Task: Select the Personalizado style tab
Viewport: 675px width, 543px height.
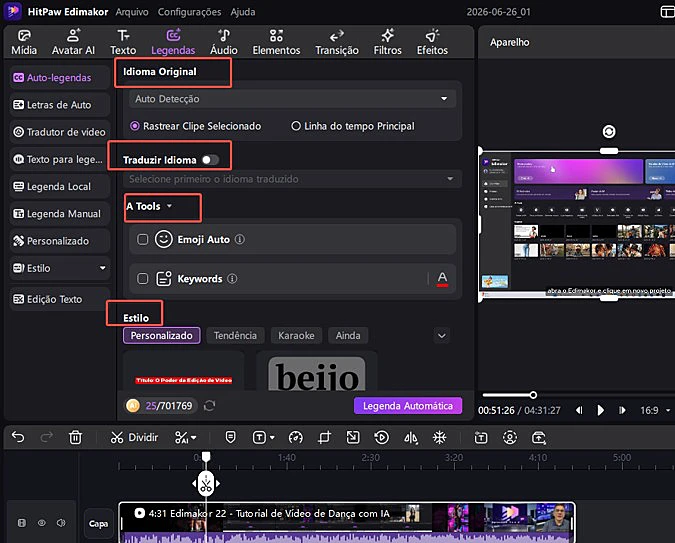Action: pos(161,335)
